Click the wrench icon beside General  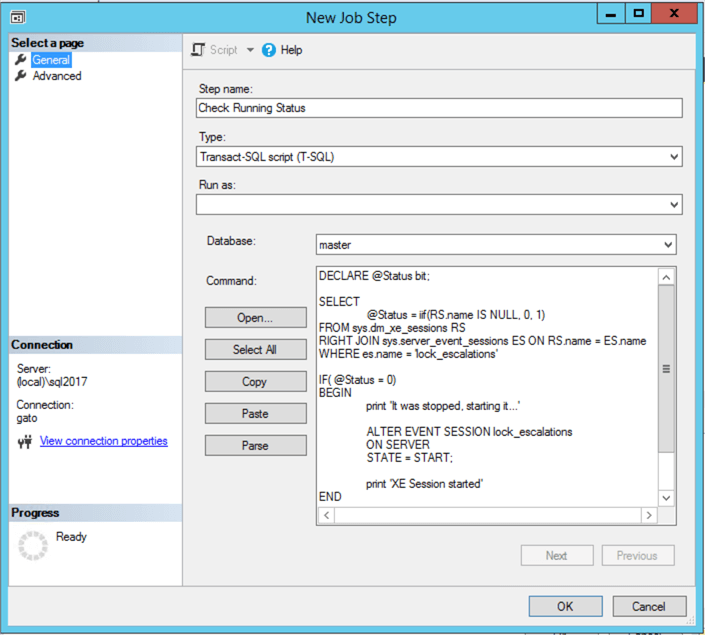(x=20, y=60)
